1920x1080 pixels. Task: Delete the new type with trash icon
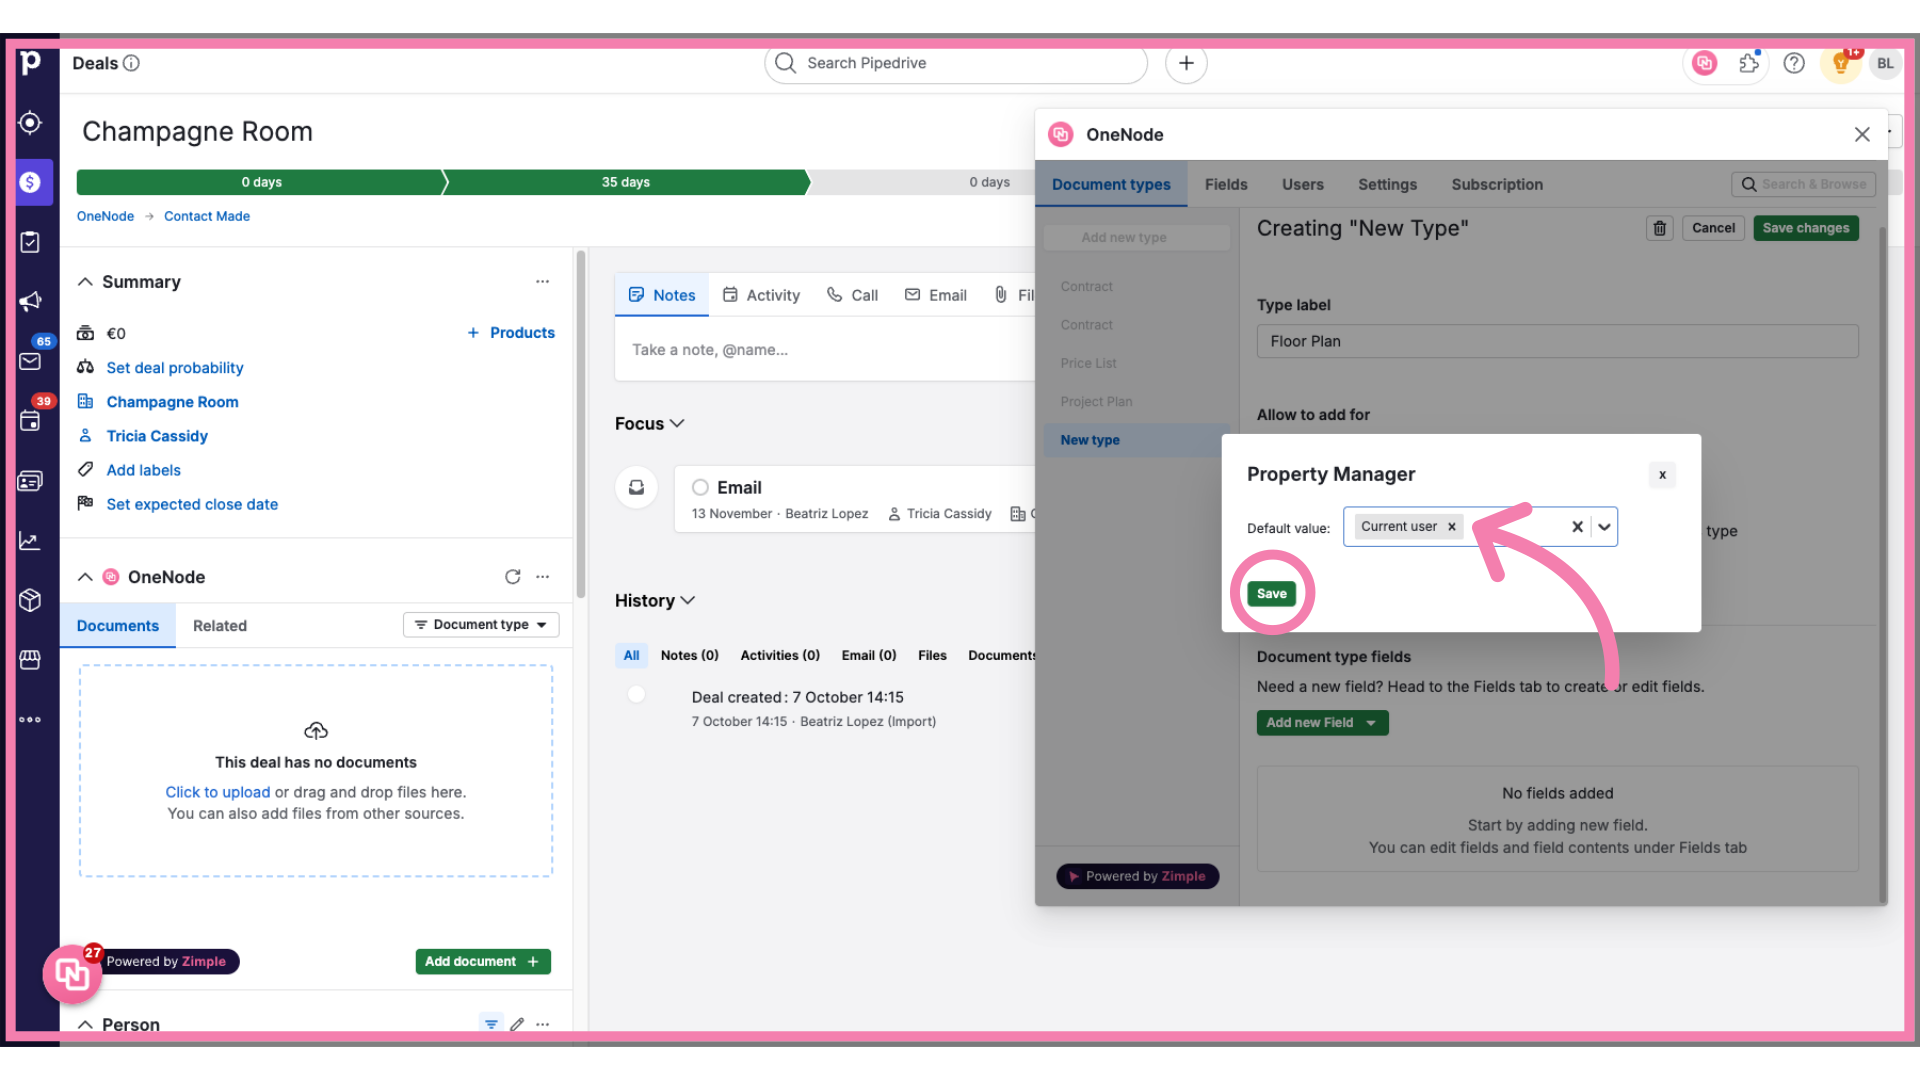(1660, 228)
